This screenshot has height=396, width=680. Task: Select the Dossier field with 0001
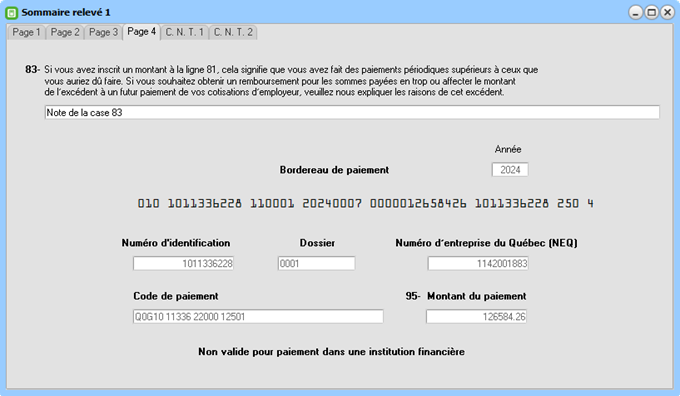point(317,263)
